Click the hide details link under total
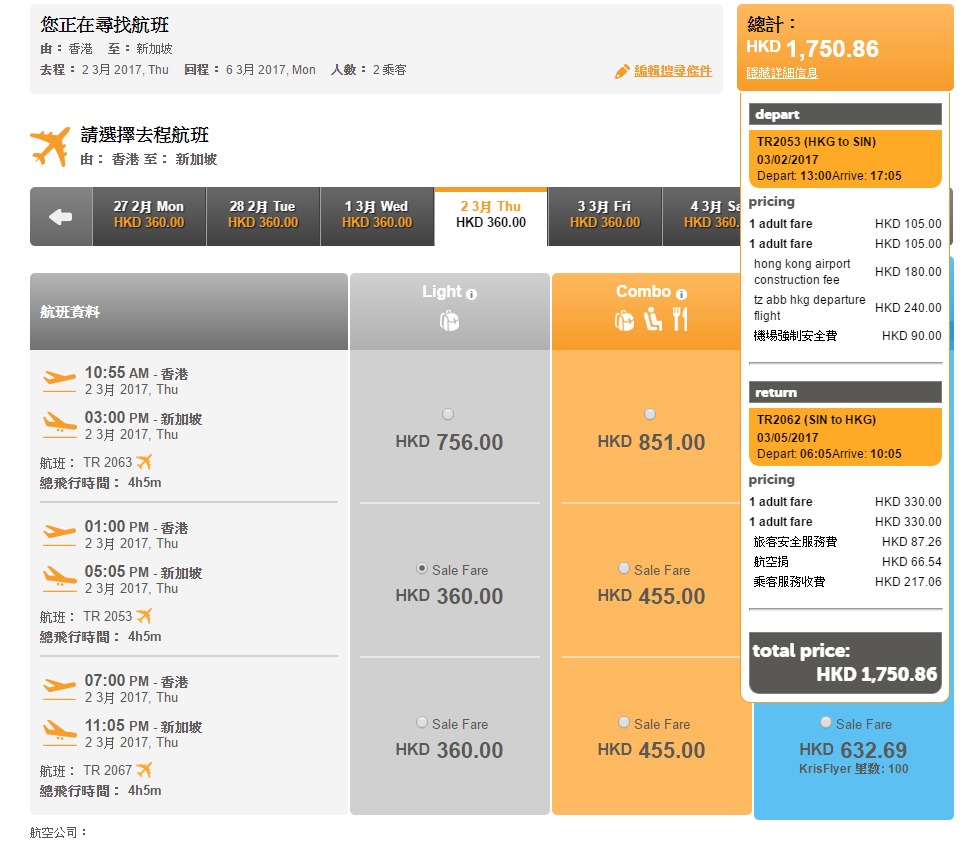The image size is (967, 845). [x=782, y=73]
